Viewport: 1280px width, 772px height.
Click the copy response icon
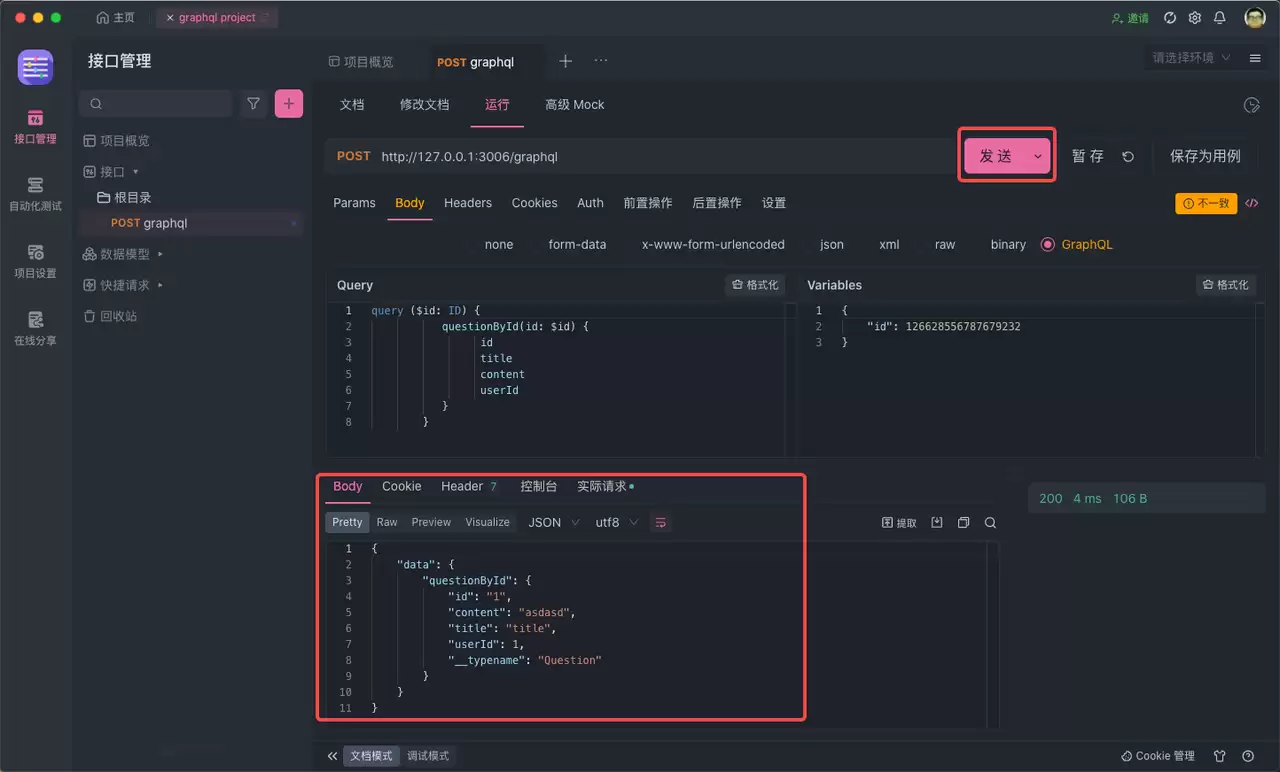coord(964,522)
